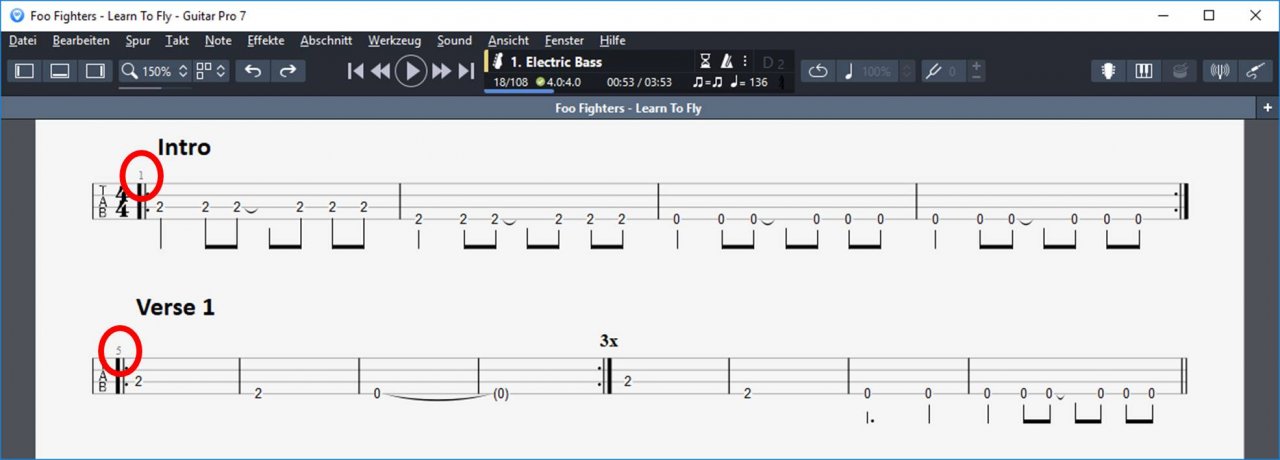Increase the tonality transposition with plus
This screenshot has width=1280, height=460.
click(x=976, y=67)
